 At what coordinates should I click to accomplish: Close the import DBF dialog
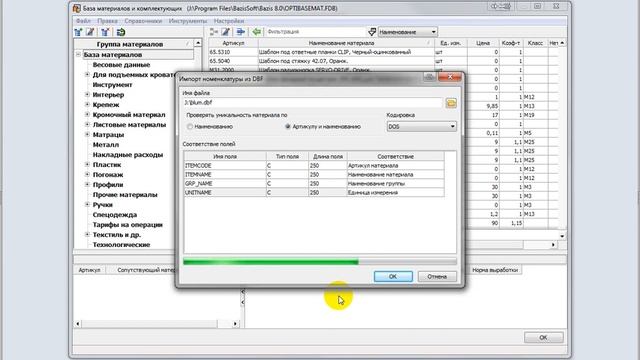pyautogui.click(x=450, y=77)
